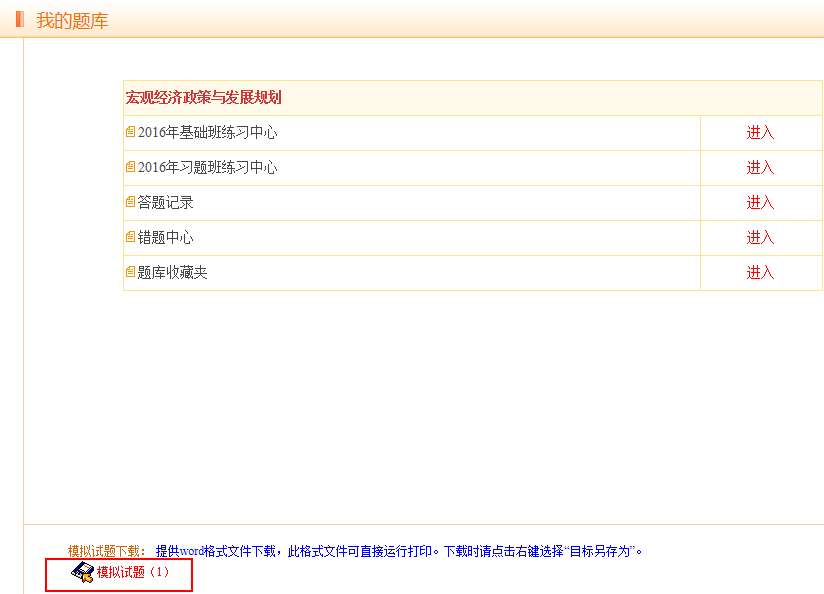The height and width of the screenshot is (594, 824).
Task: Click 进入 in the 题库收藏夹 row
Action: 760,273
